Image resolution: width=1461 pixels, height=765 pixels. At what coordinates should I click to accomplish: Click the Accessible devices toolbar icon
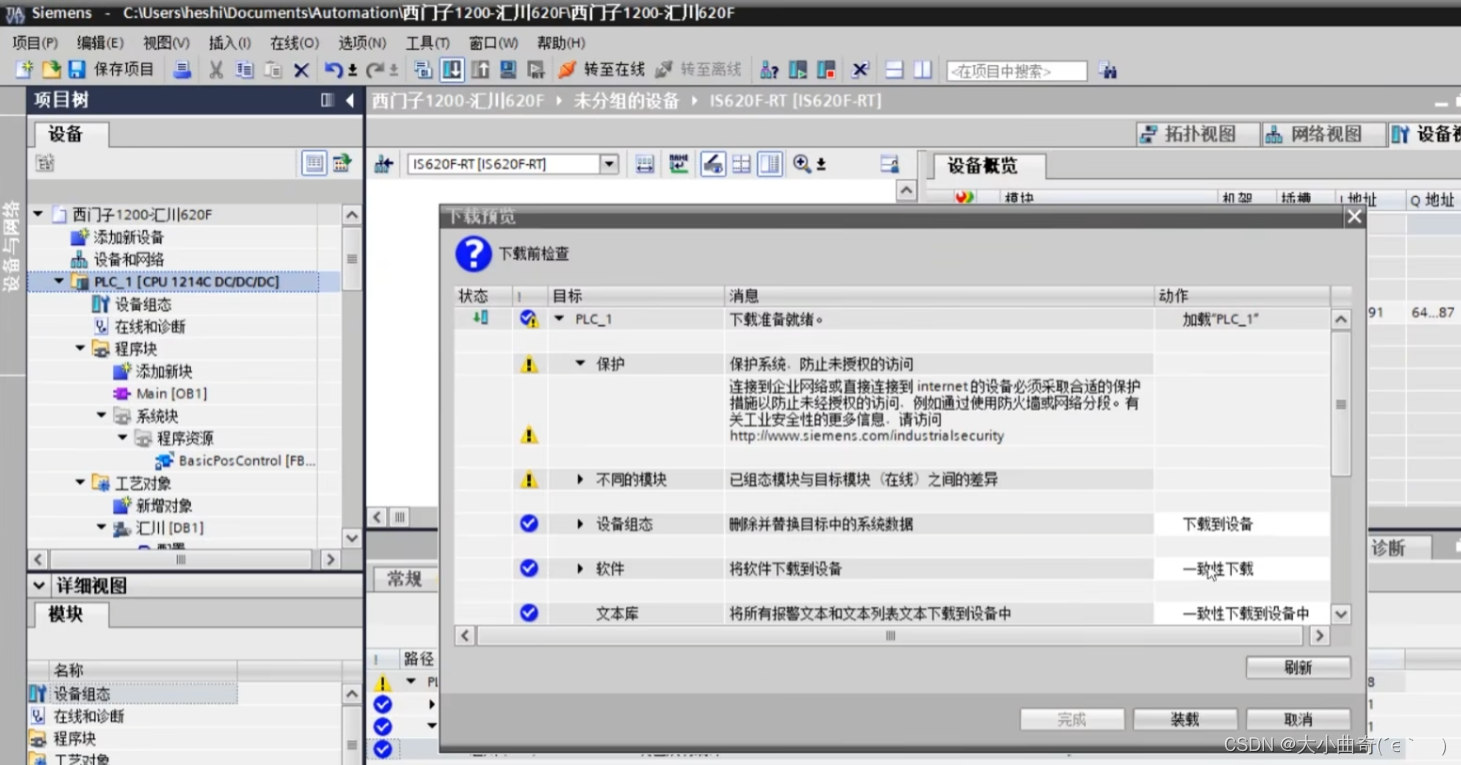(x=769, y=70)
